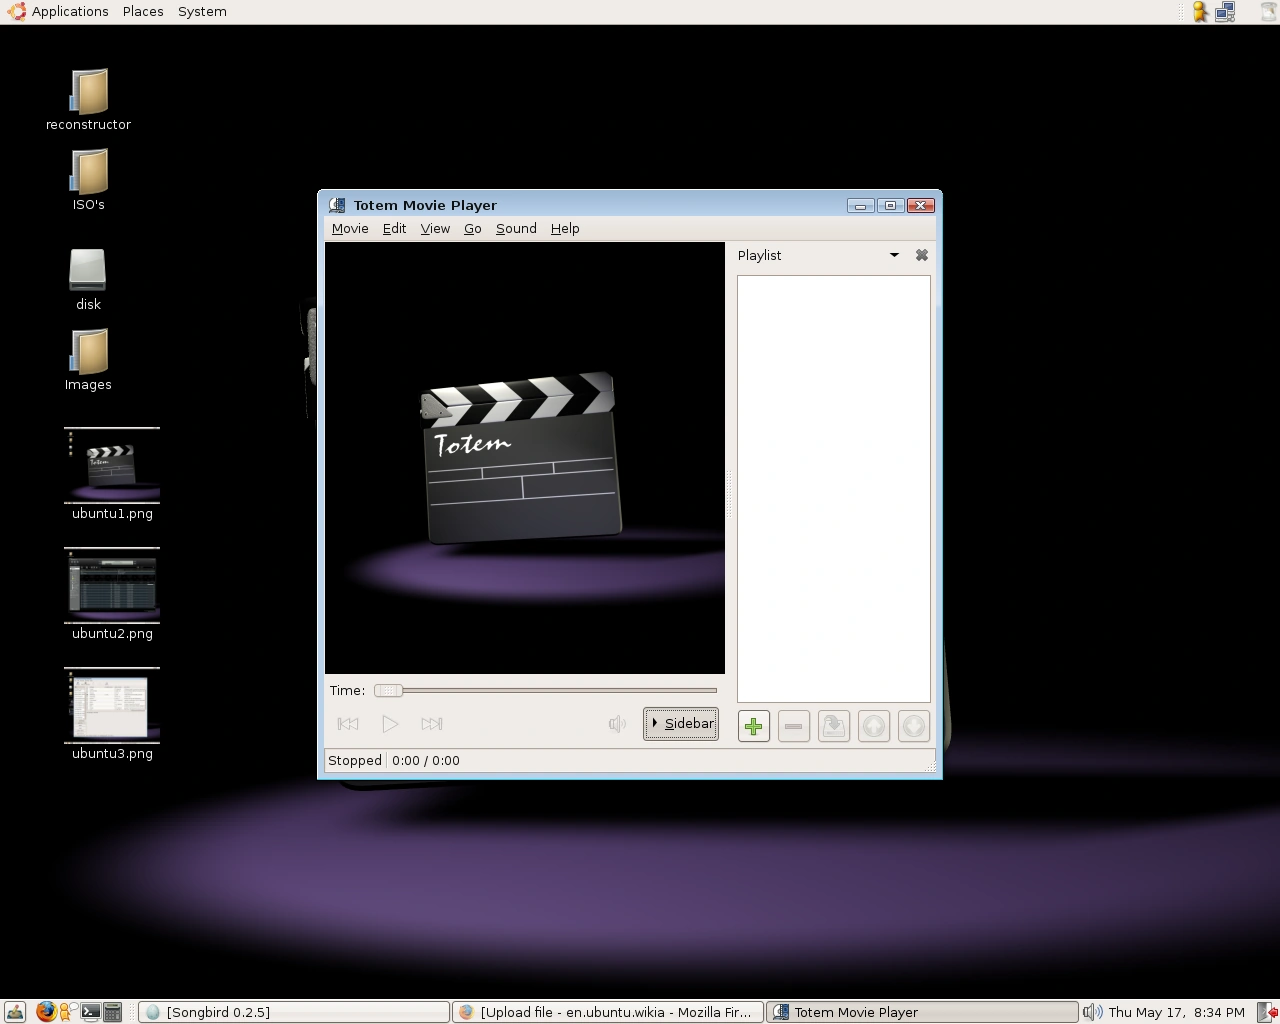Viewport: 1280px width, 1024px height.
Task: Add a file with the green plus button
Action: click(x=754, y=726)
